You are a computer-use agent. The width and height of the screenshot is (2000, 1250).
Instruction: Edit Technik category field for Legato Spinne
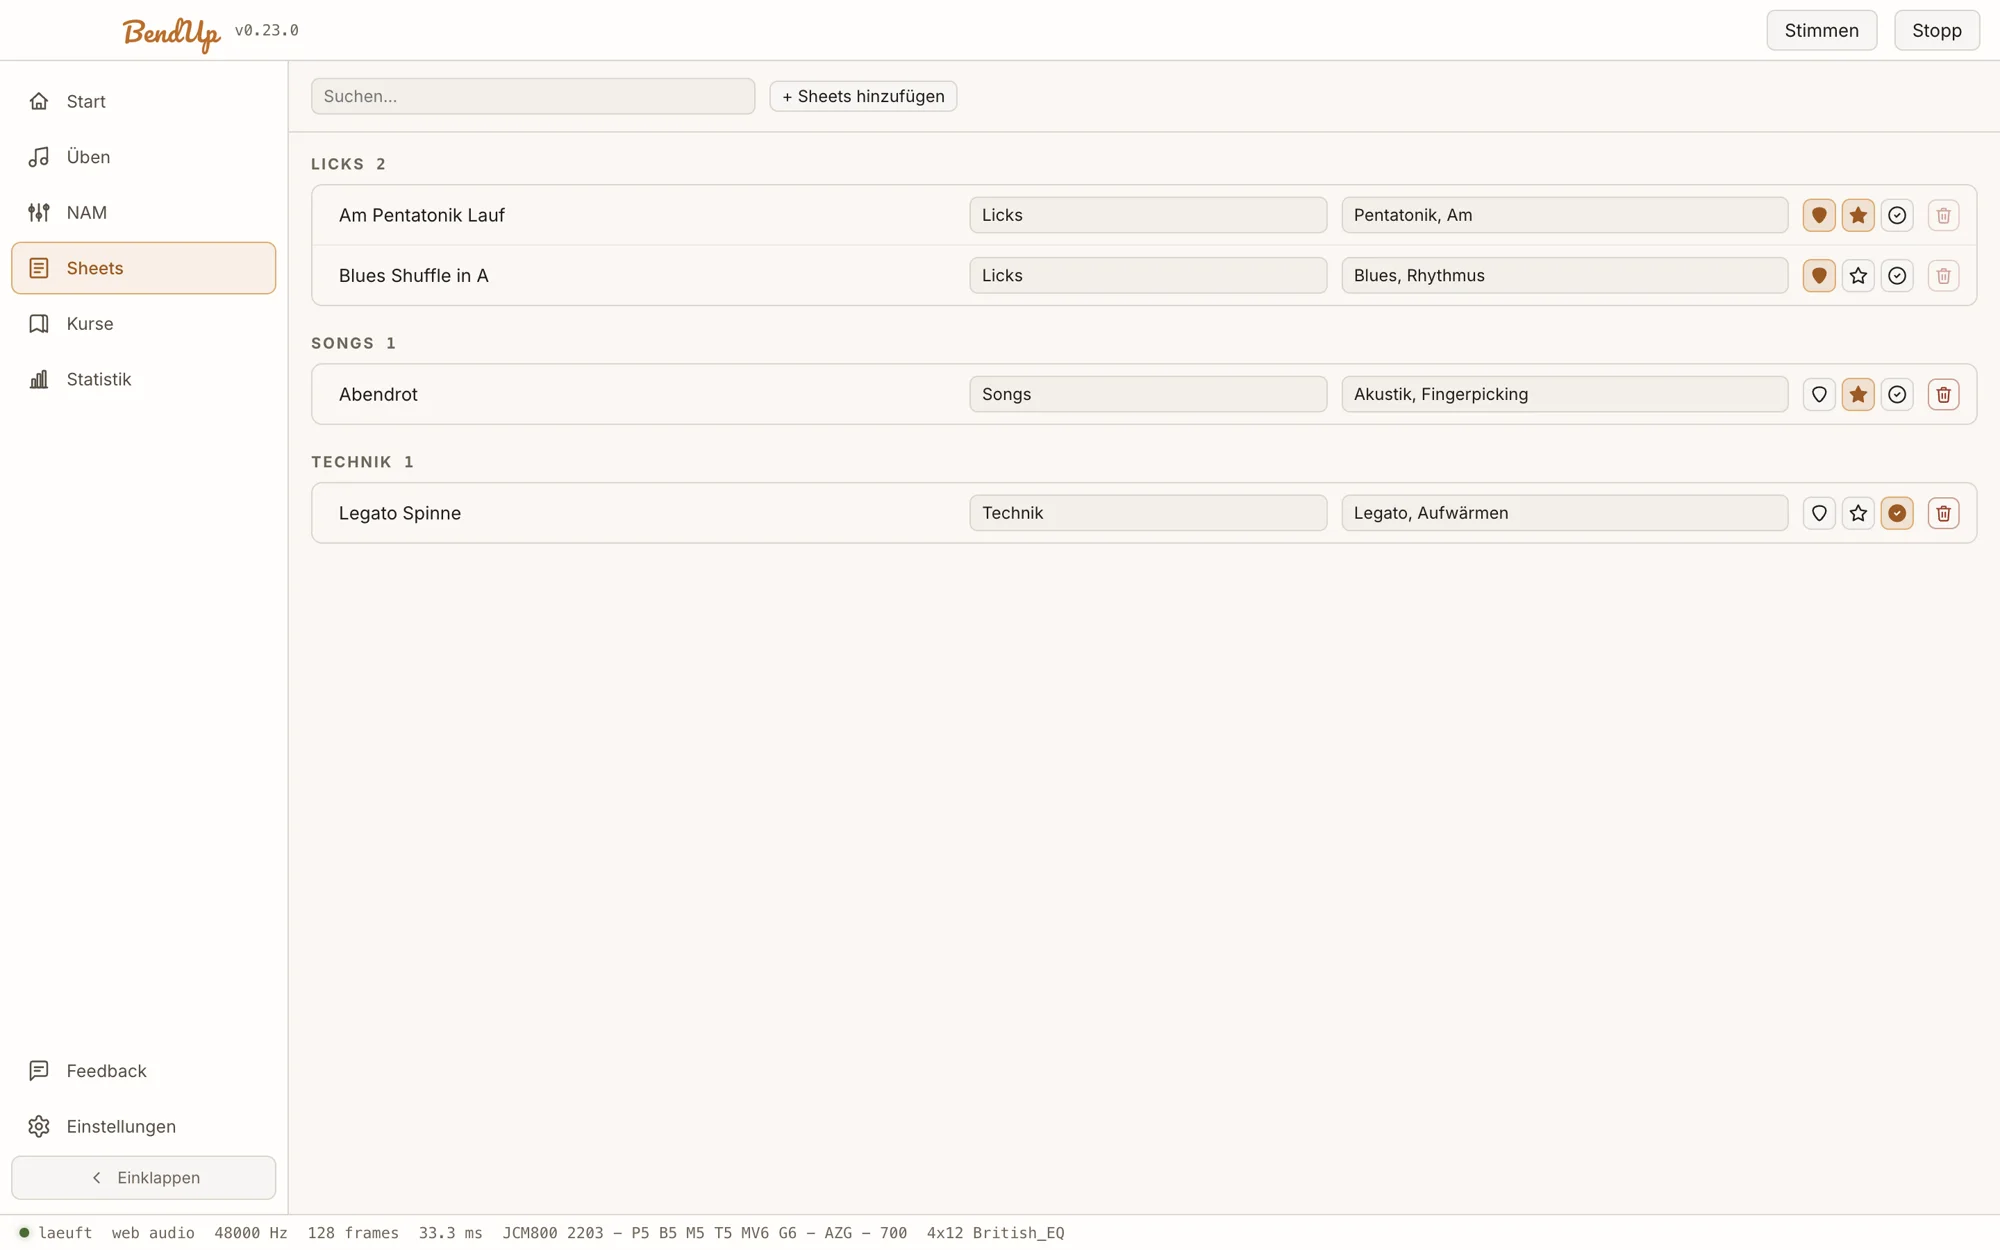1148,513
